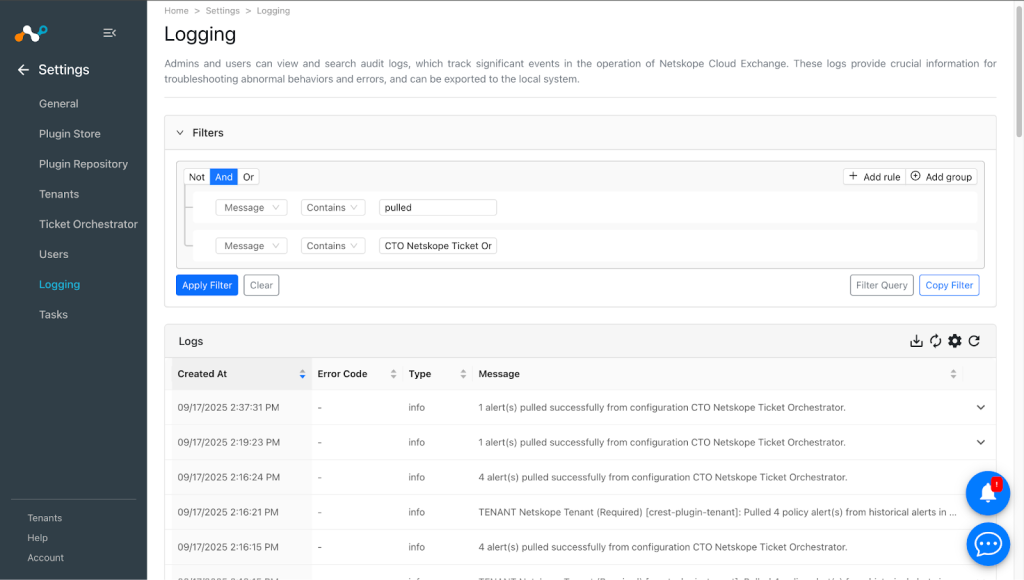This screenshot has width=1024, height=580.
Task: Expand the 2:19:23 PM log row
Action: [x=980, y=442]
